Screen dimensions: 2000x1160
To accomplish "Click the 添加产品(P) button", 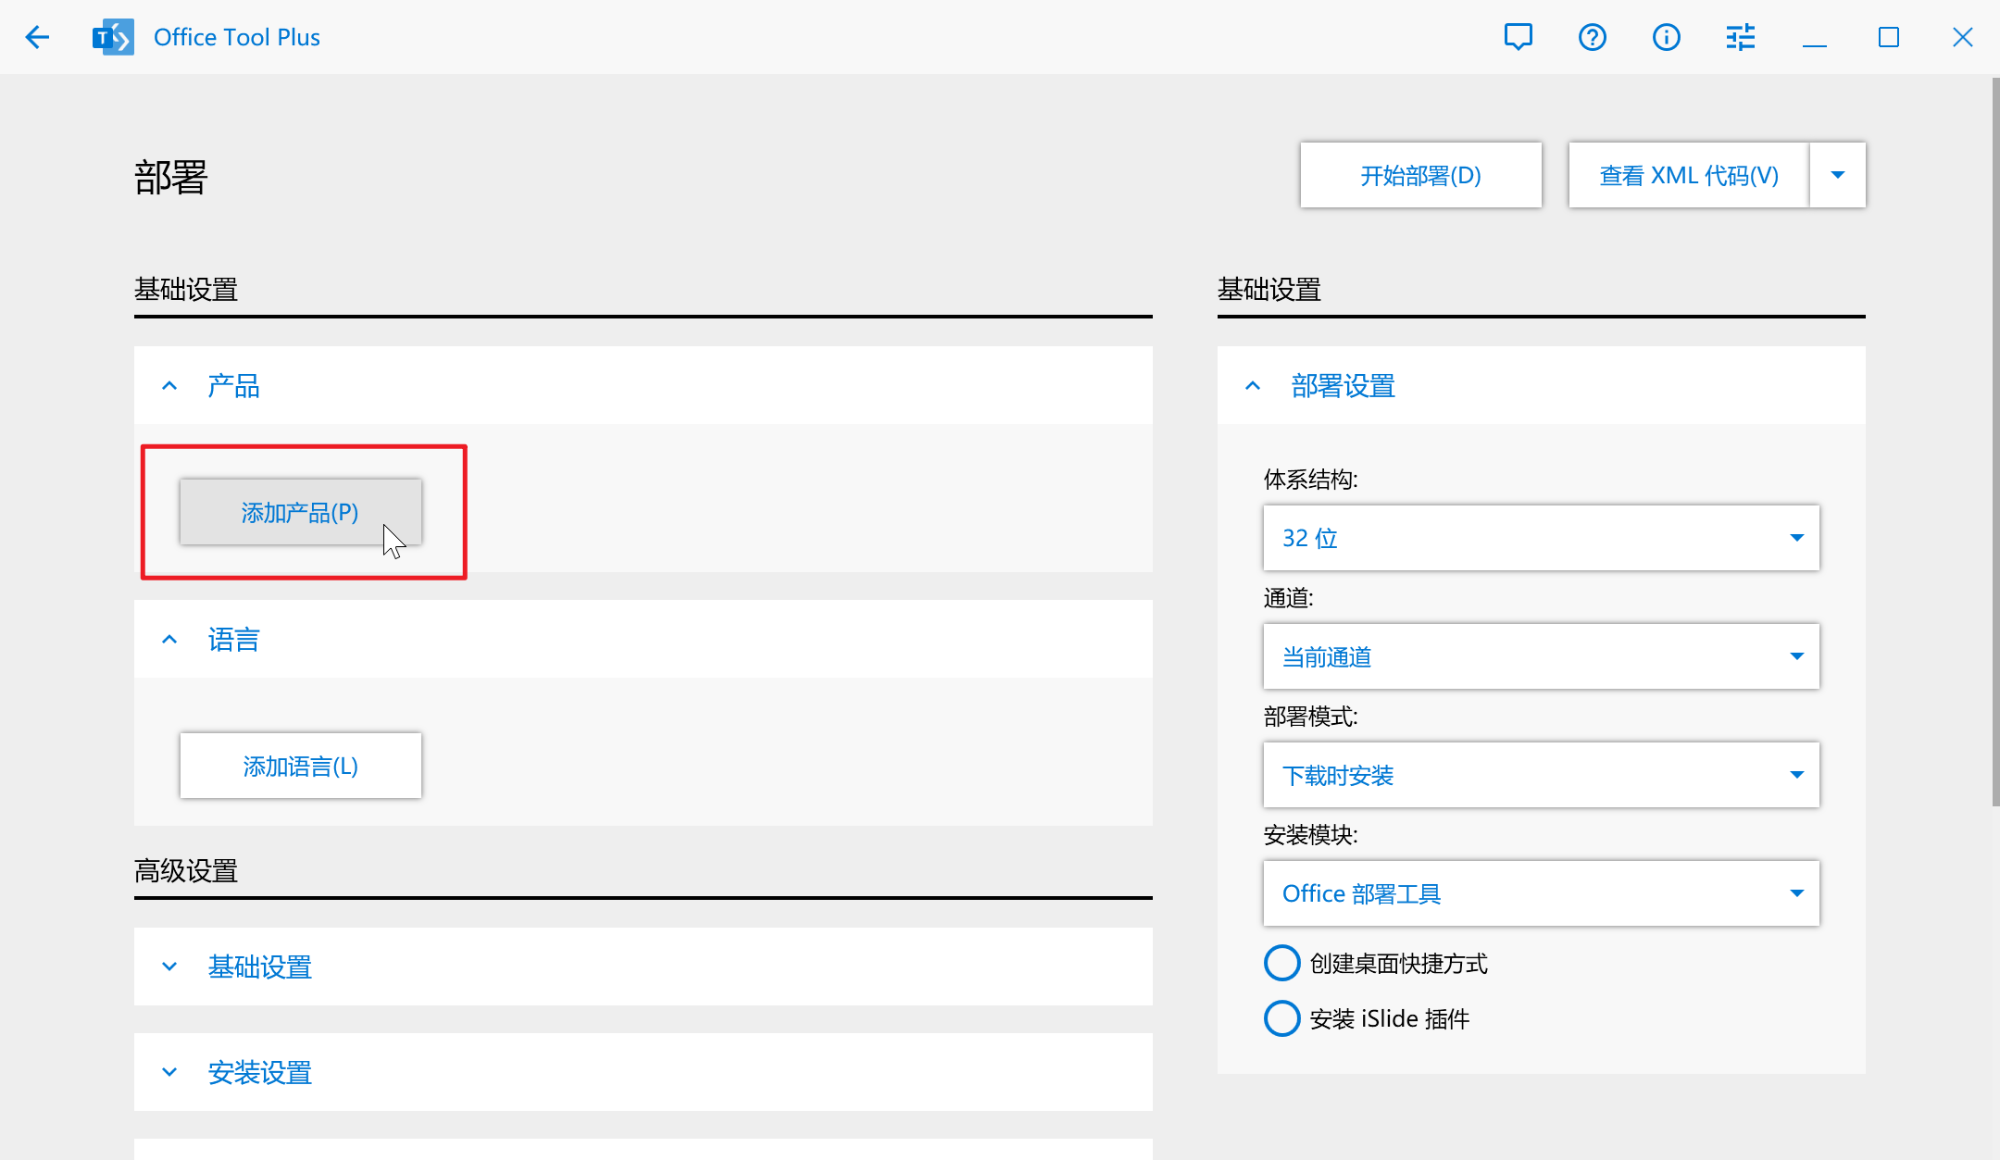I will 300,512.
